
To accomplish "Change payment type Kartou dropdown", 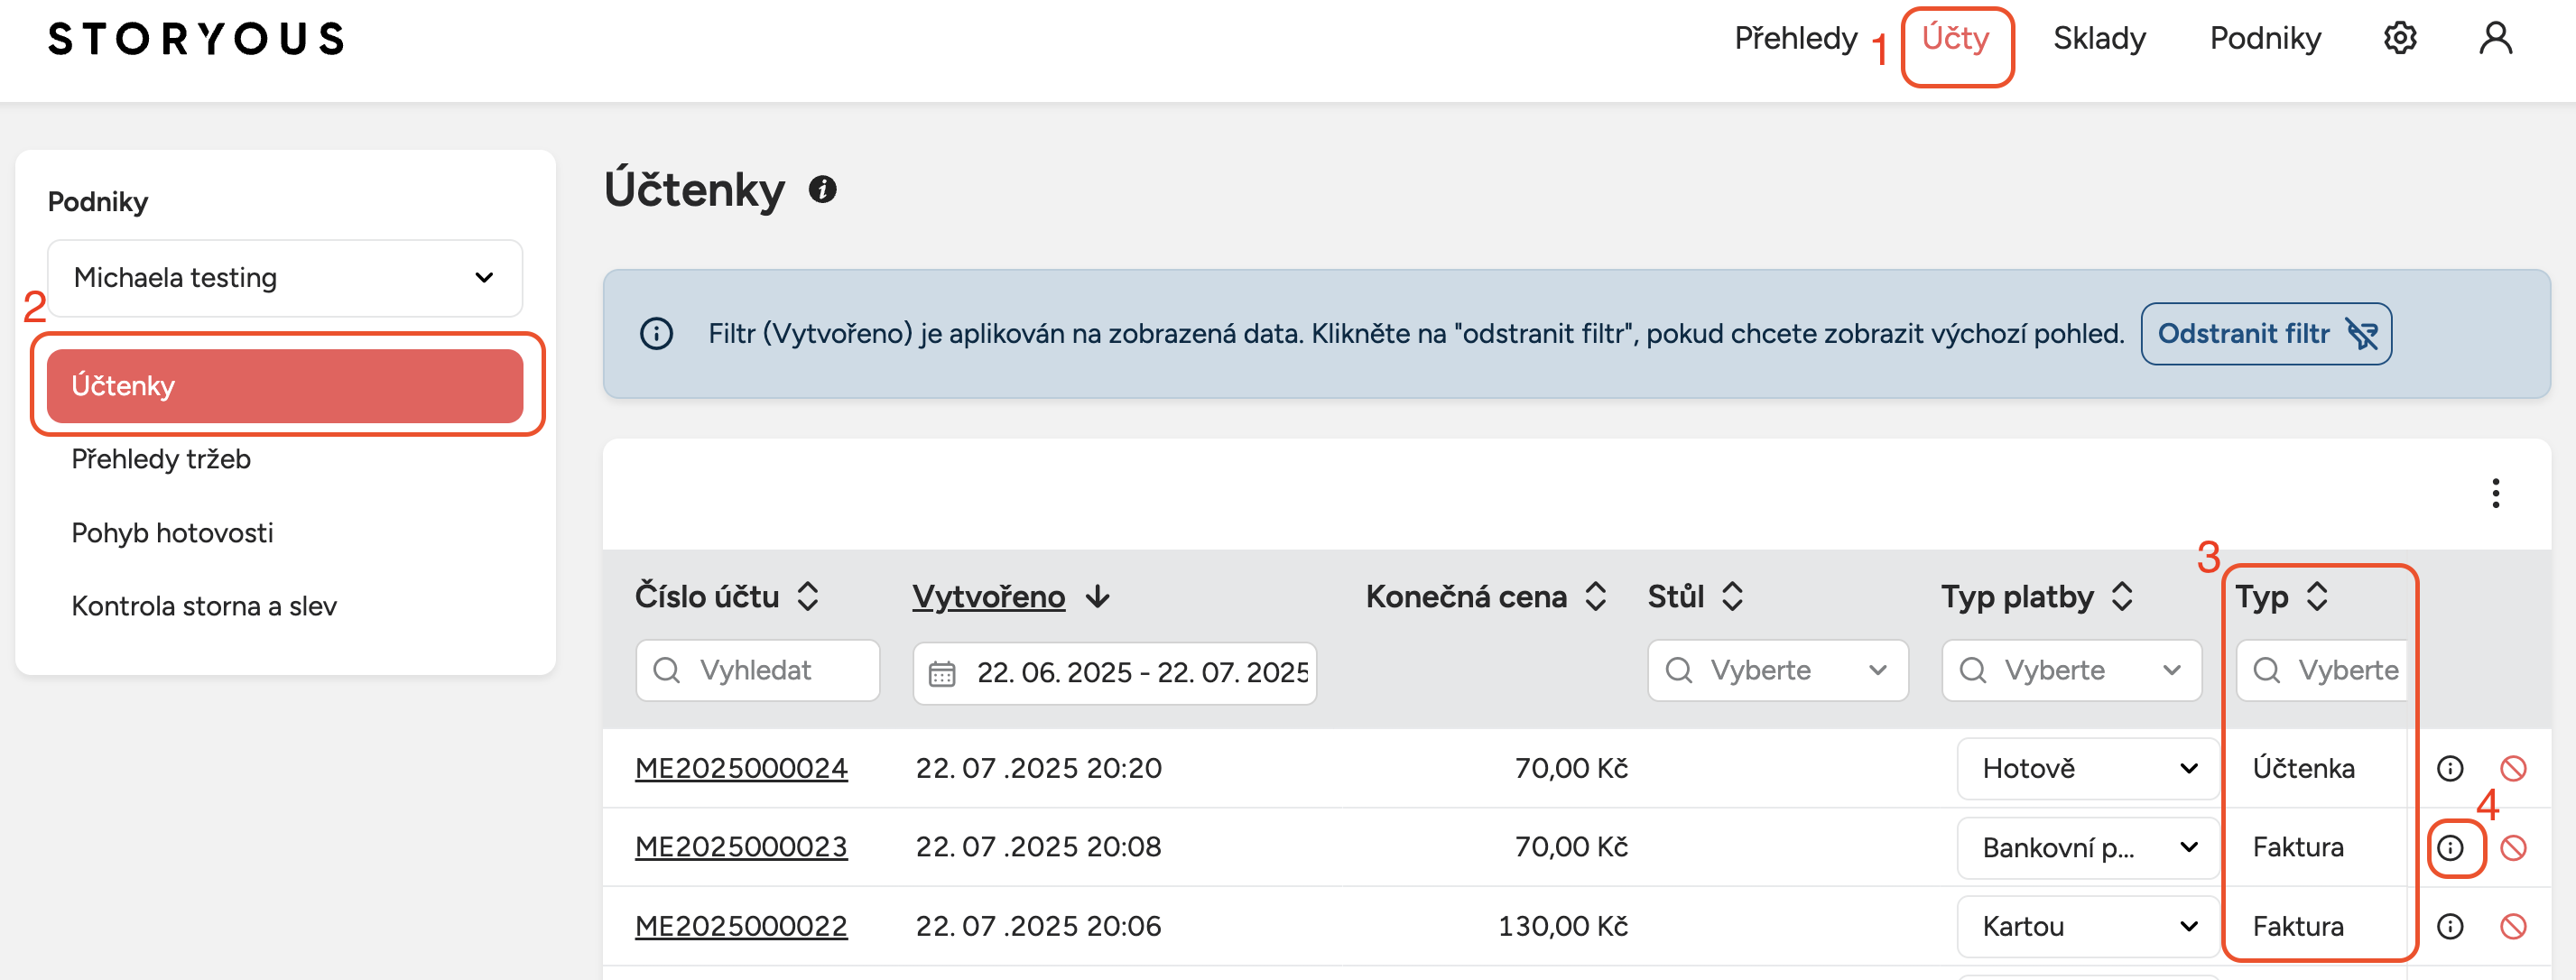I will (2088, 926).
